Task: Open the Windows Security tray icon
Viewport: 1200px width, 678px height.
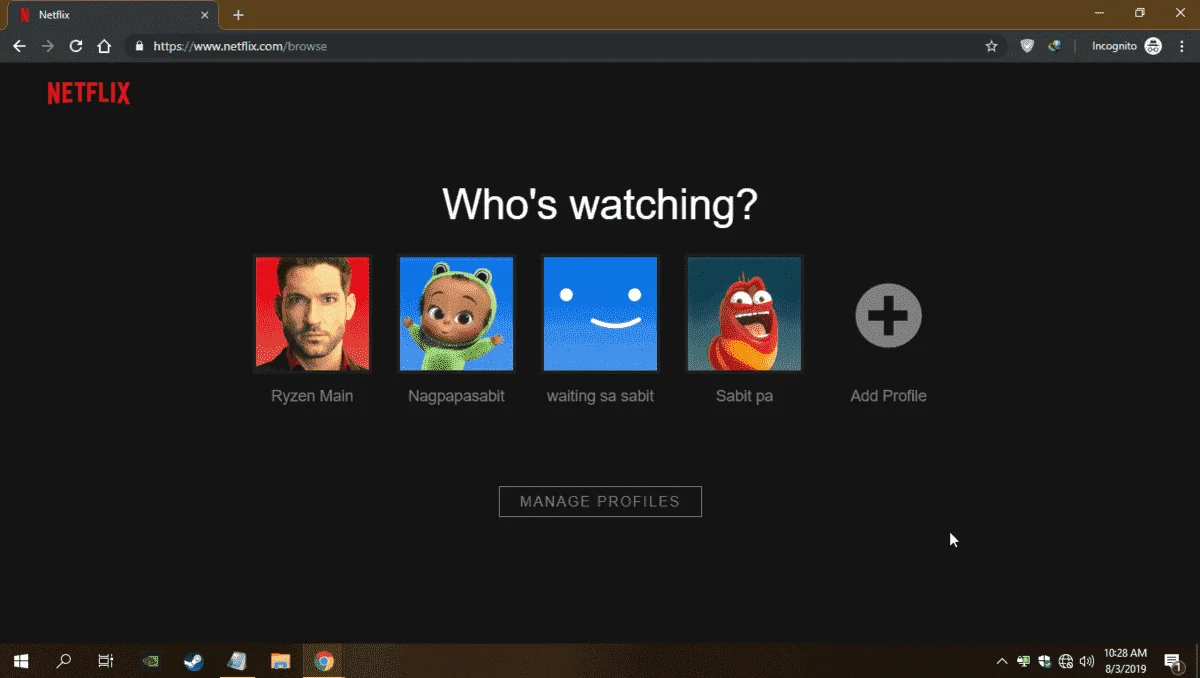Action: click(x=1044, y=661)
